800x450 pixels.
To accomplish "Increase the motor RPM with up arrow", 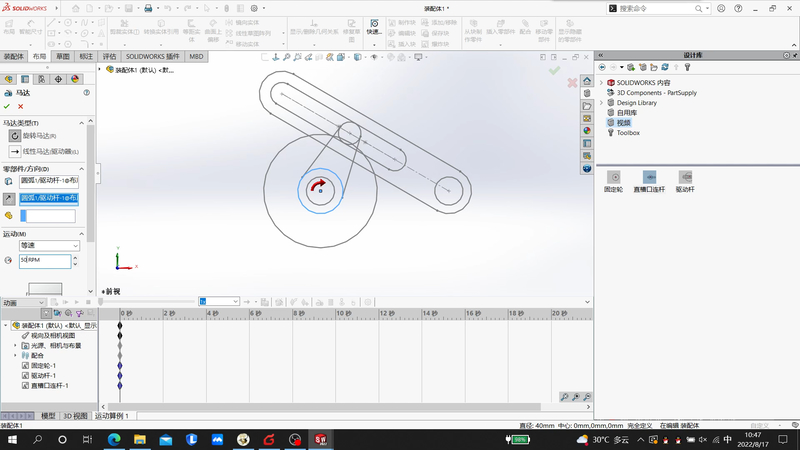I will tap(76, 258).
